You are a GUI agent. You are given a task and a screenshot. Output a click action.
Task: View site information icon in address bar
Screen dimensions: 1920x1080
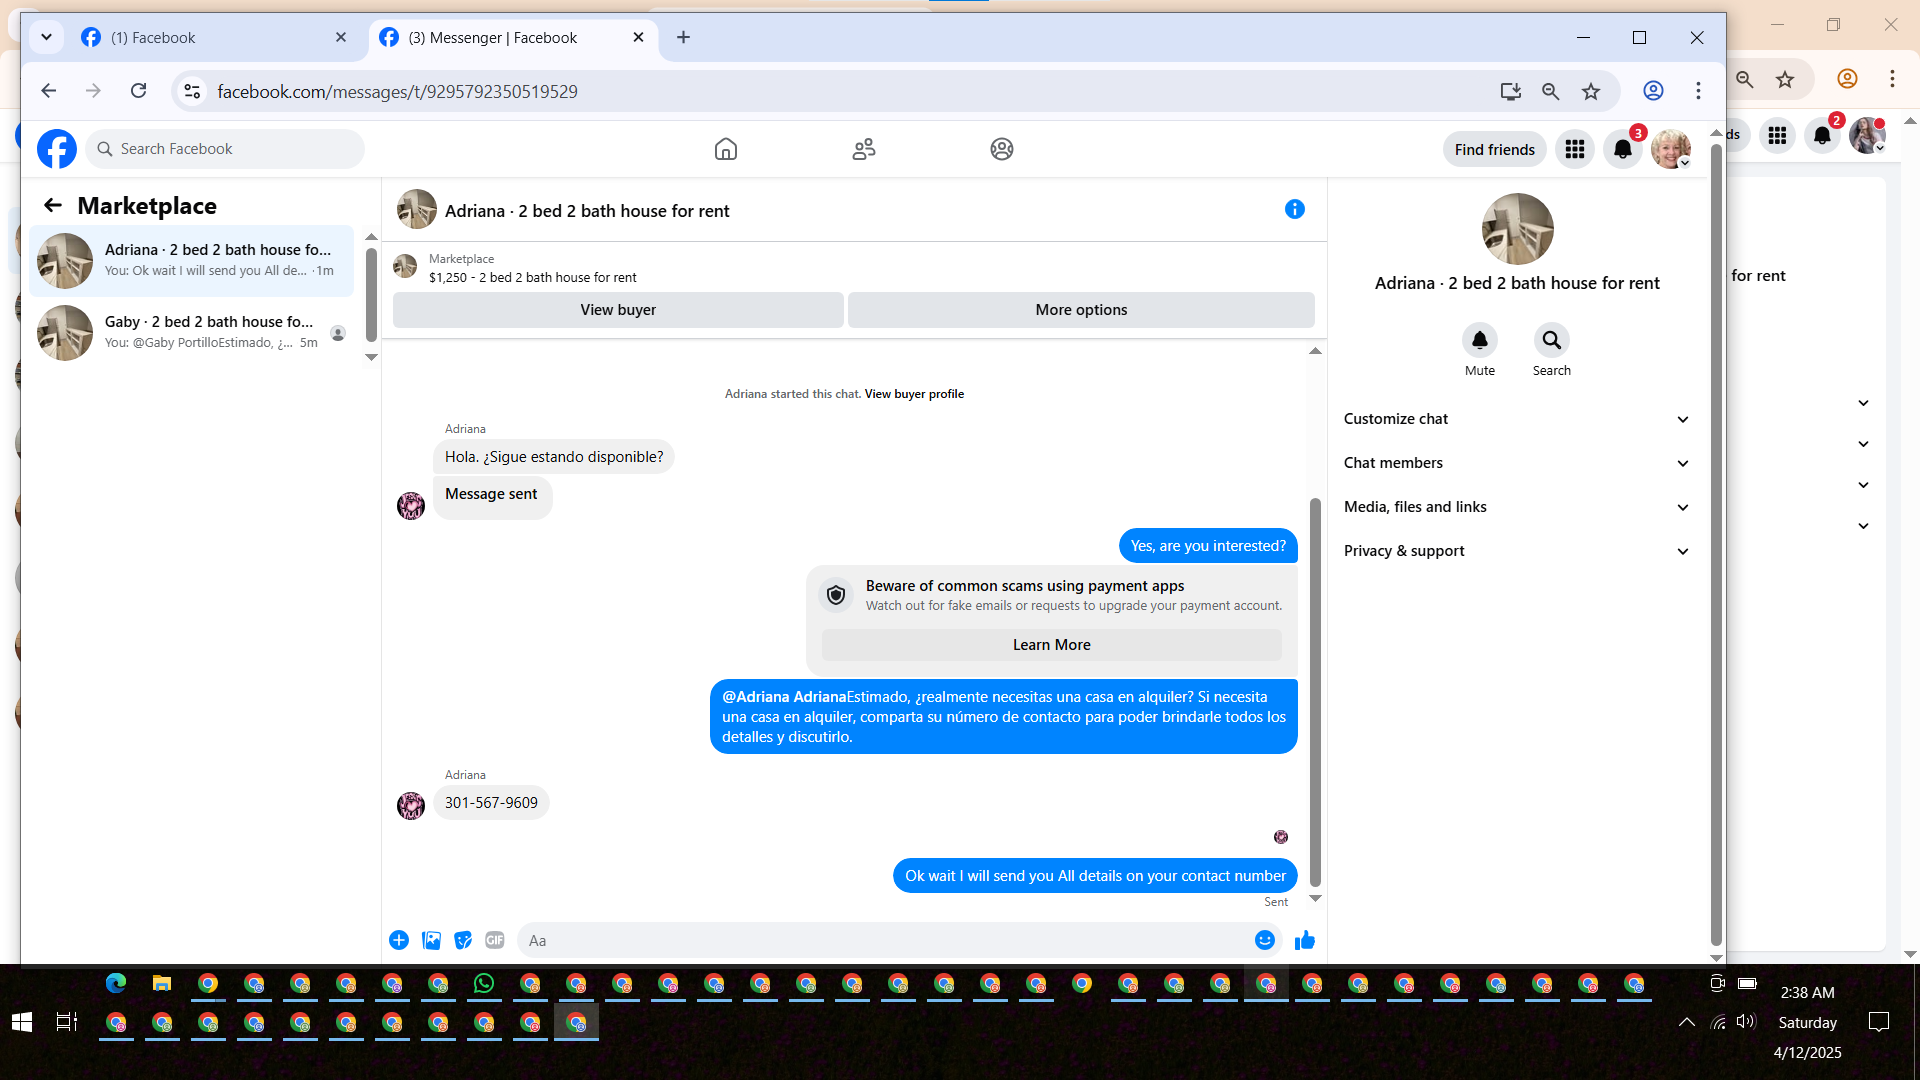click(192, 91)
